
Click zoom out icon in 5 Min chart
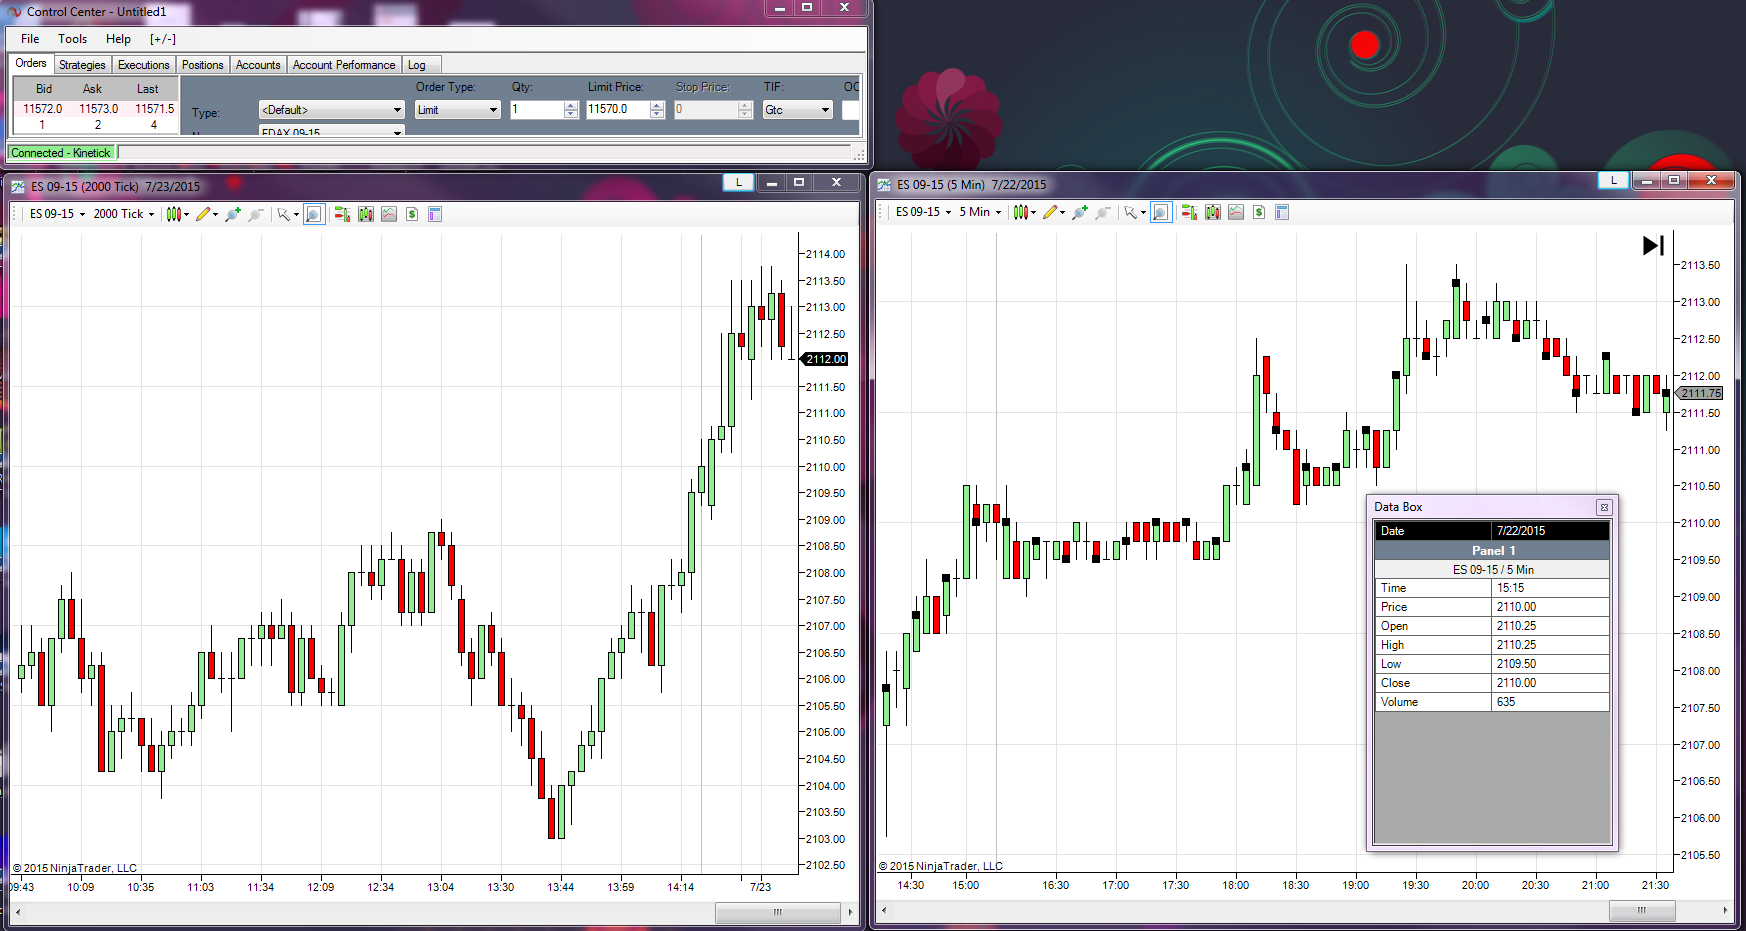pos(1103,212)
